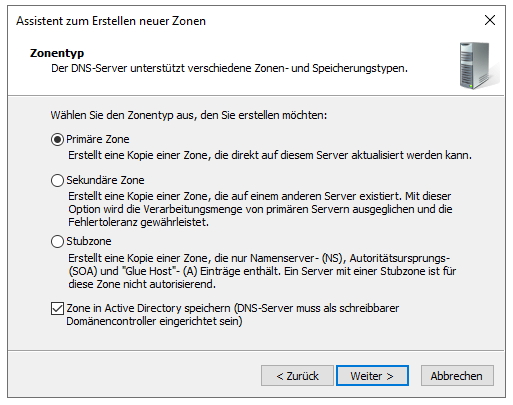Click the Primäre Zone label text
Viewport: 513px width, 405px height.
pos(98,139)
